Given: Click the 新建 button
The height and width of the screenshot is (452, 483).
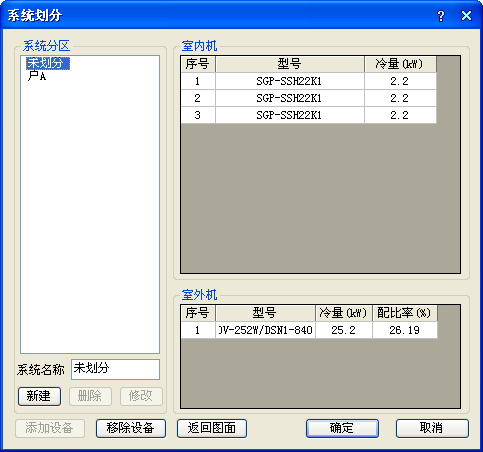Looking at the screenshot, I should (x=39, y=396).
